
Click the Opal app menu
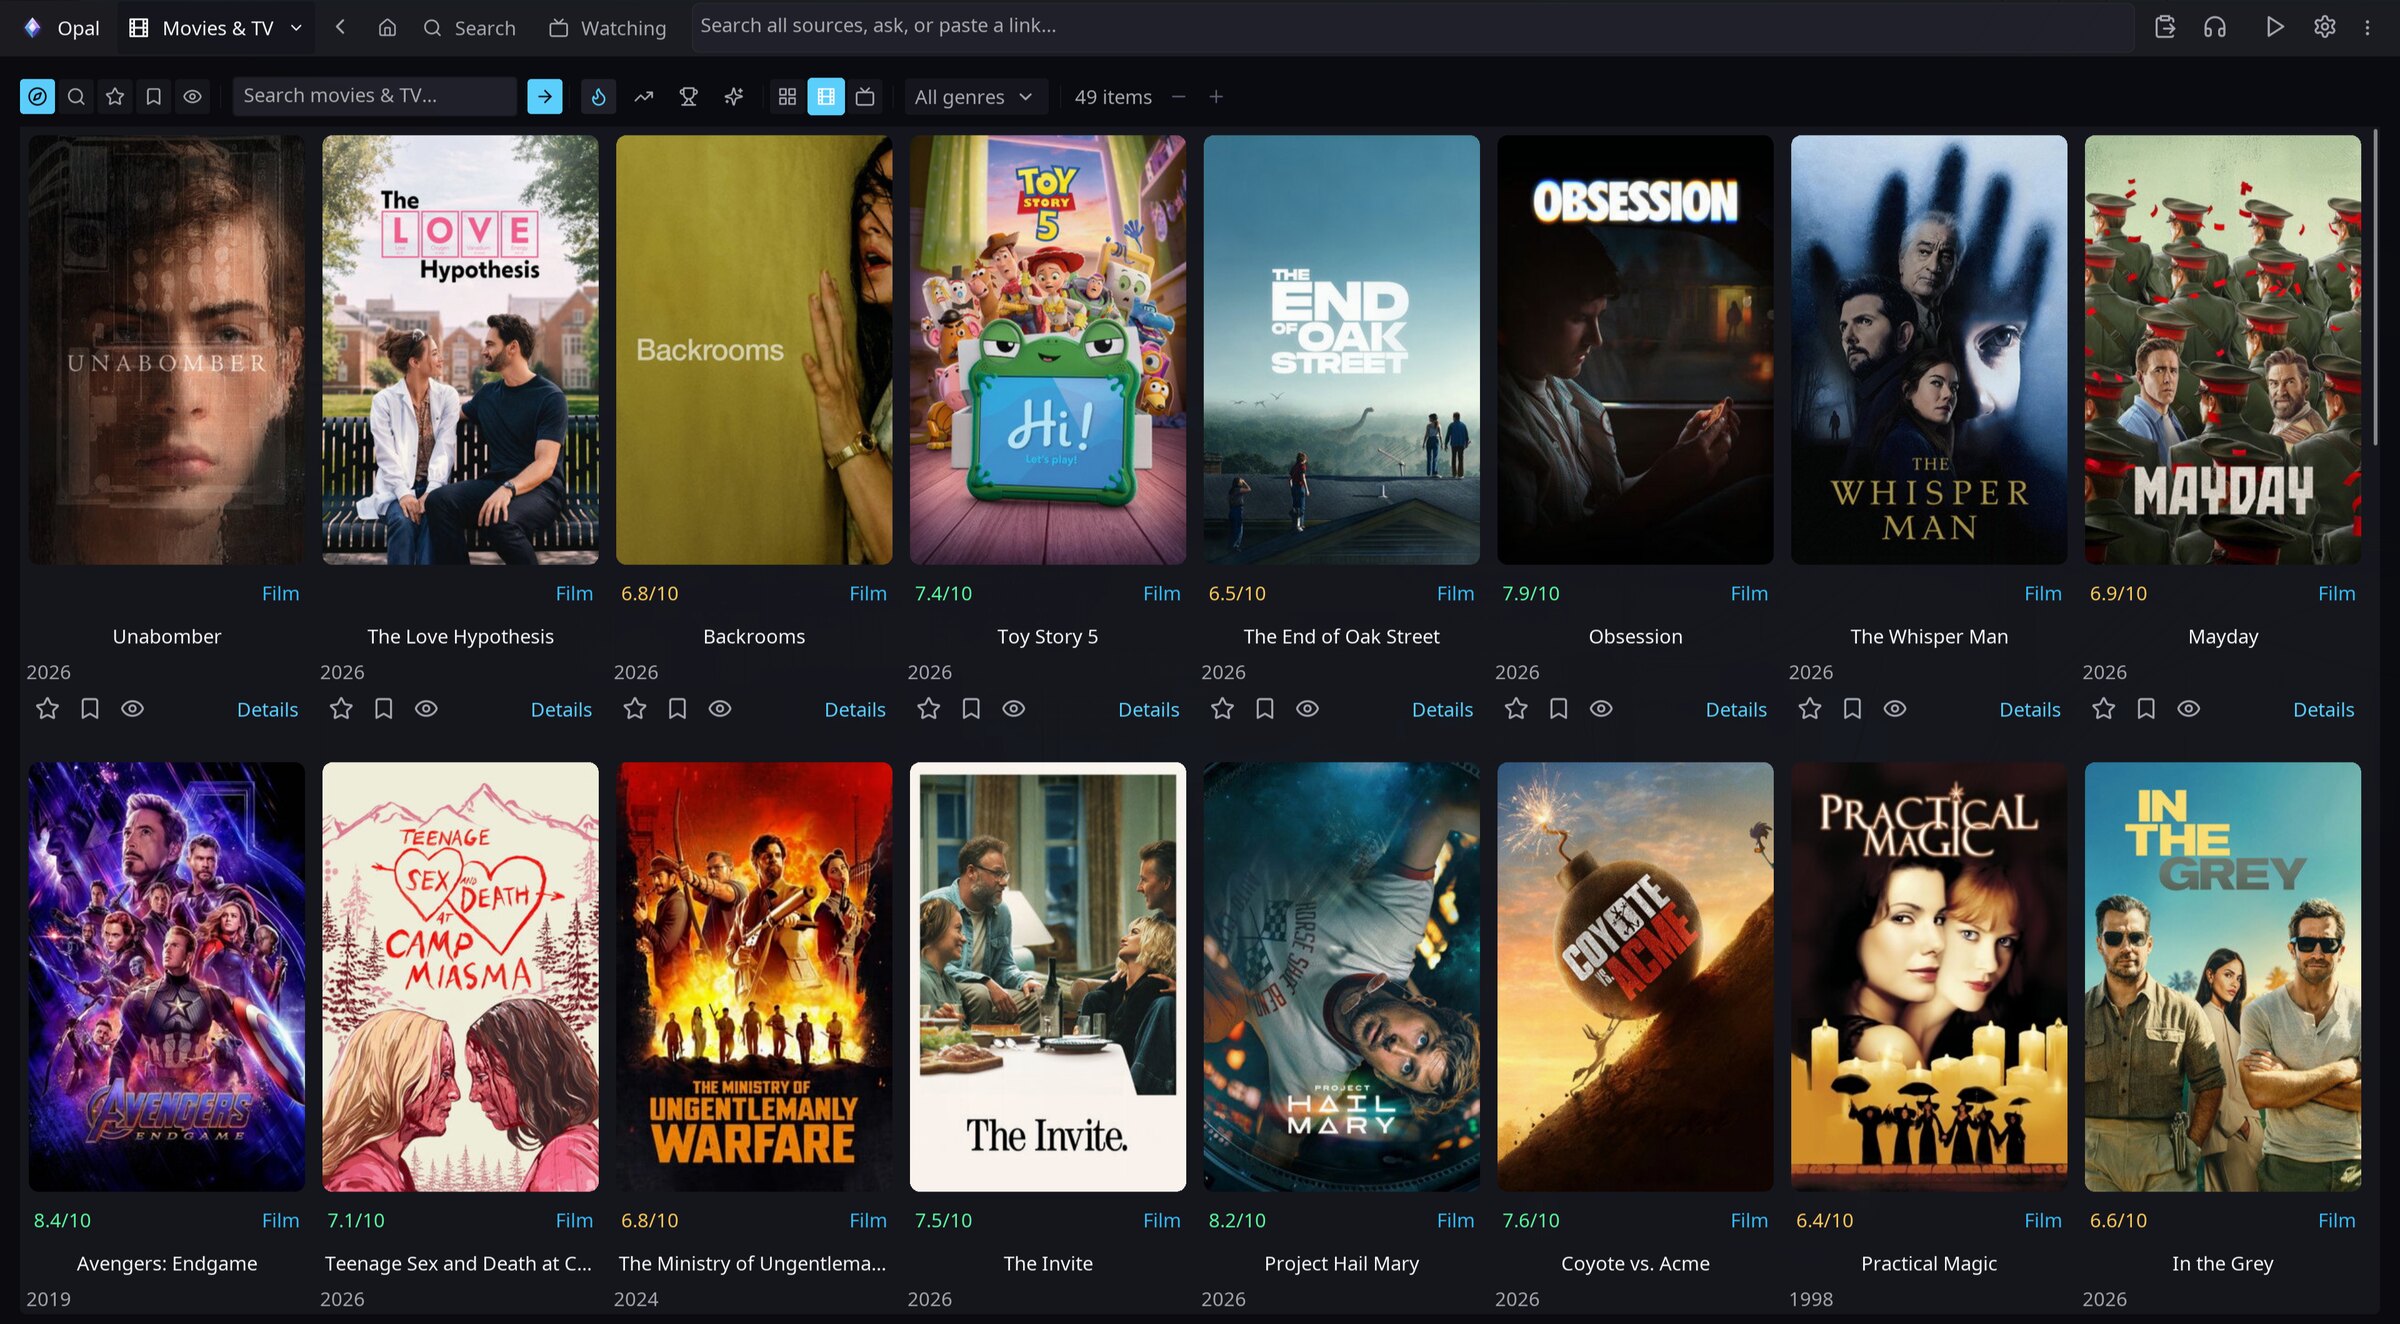coord(60,27)
